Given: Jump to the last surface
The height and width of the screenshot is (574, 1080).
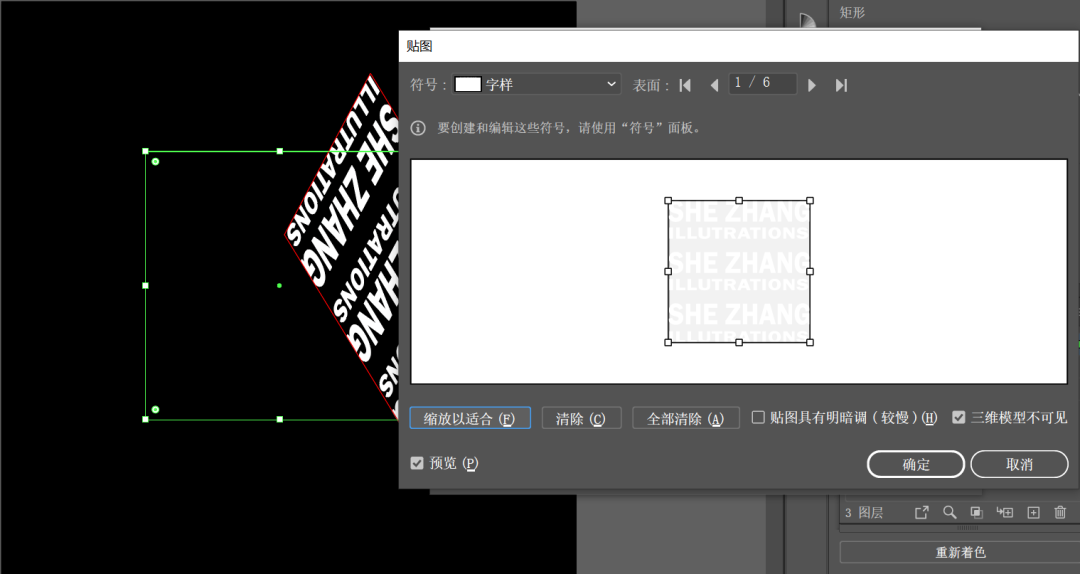Looking at the screenshot, I should pos(841,85).
